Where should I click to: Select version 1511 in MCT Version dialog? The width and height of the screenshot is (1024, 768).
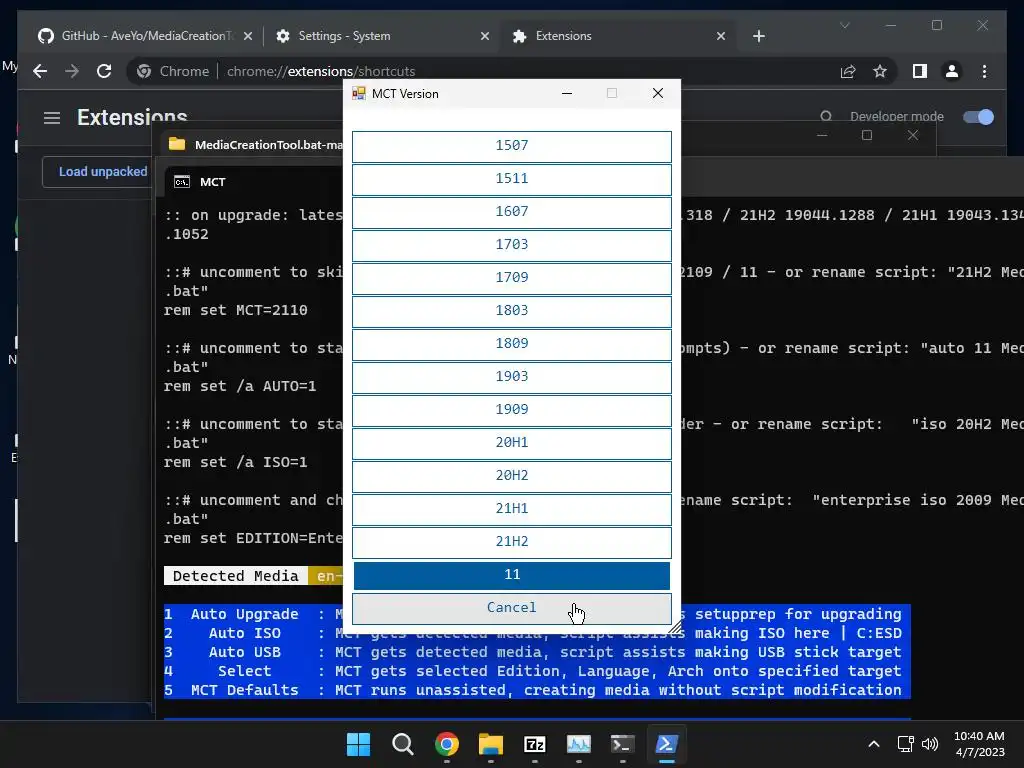coord(511,180)
